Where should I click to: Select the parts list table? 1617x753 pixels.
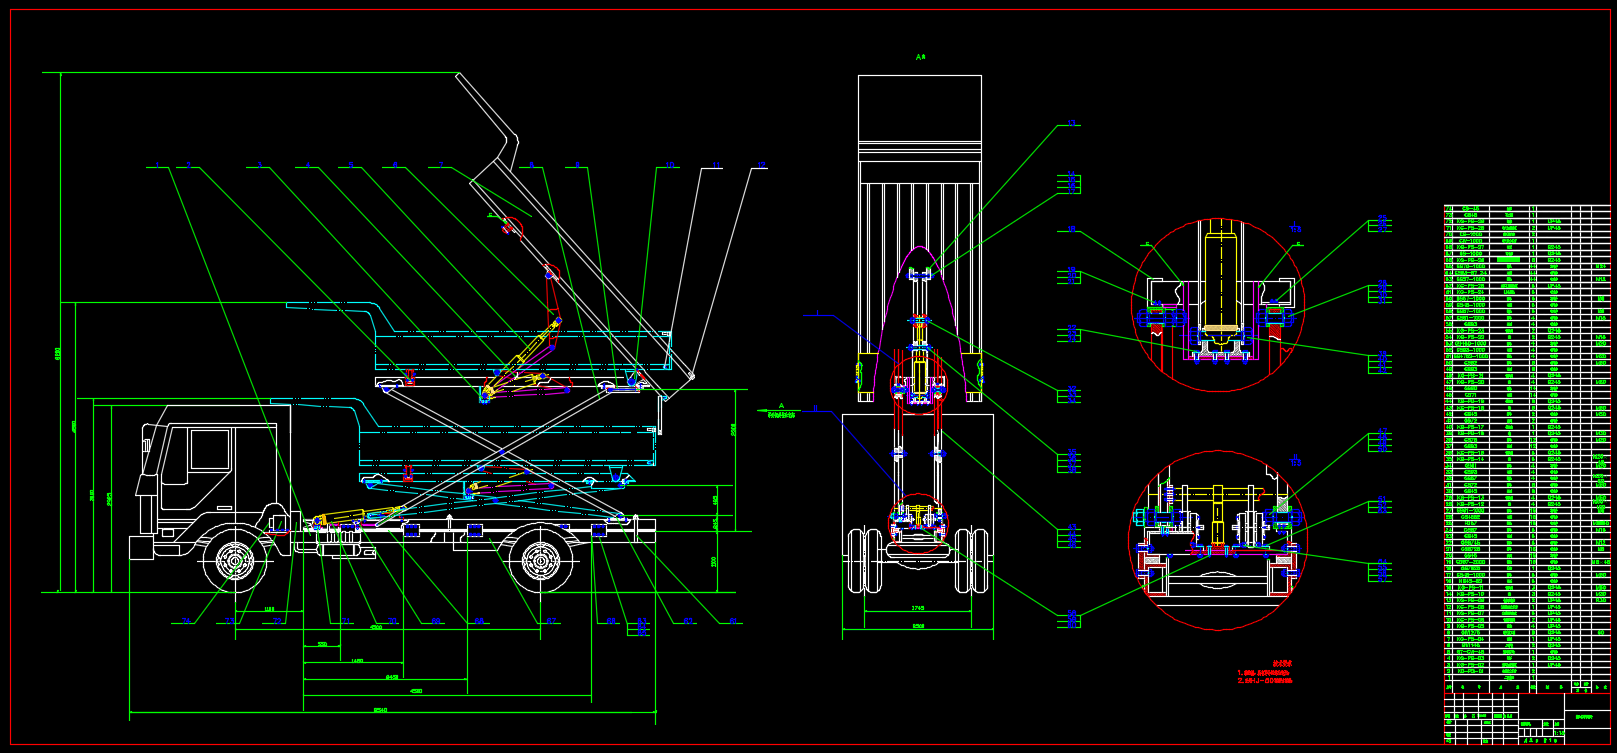click(1526, 440)
